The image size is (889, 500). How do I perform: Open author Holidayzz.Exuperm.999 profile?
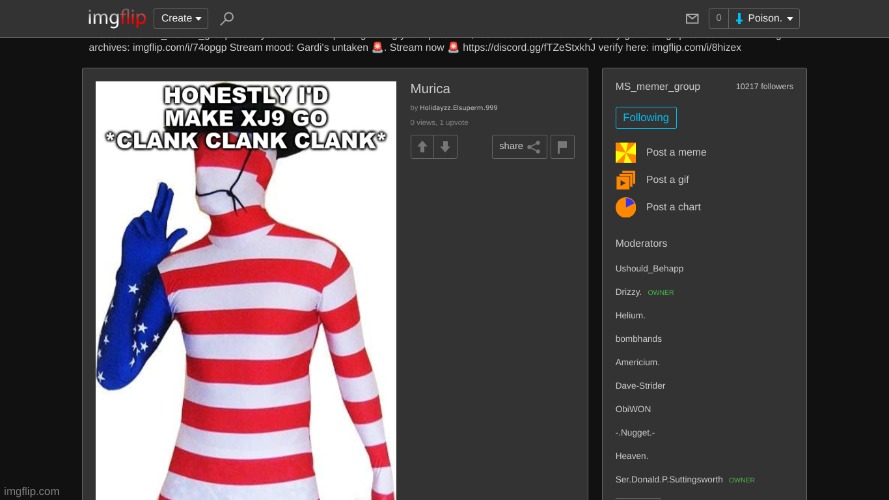(458, 107)
